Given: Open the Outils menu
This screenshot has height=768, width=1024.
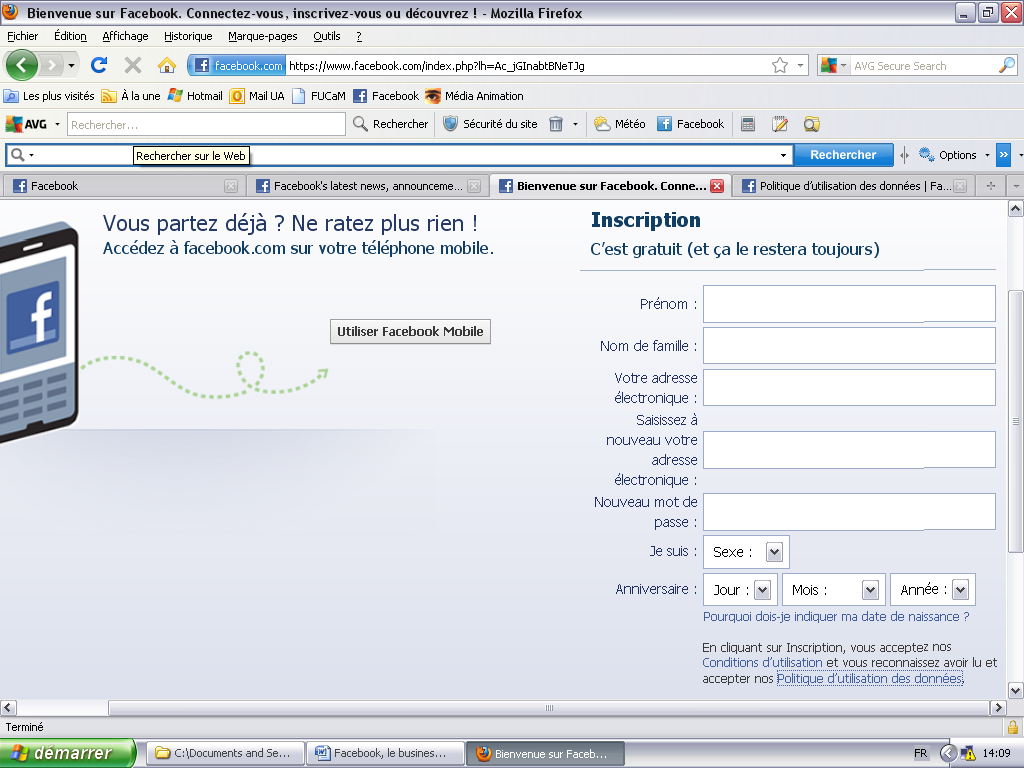Looking at the screenshot, I should pos(327,36).
